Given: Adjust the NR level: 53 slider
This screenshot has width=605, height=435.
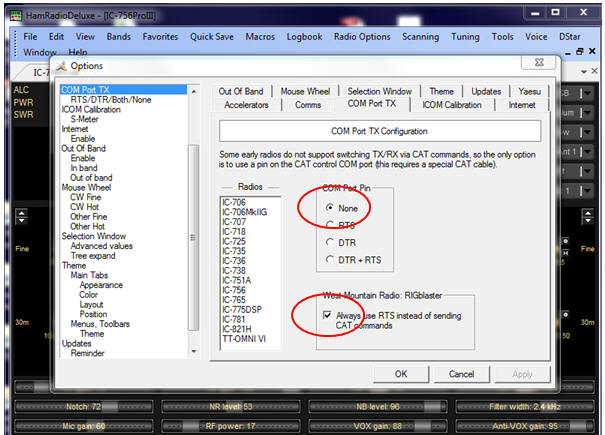Looking at the screenshot, I should click(231, 406).
